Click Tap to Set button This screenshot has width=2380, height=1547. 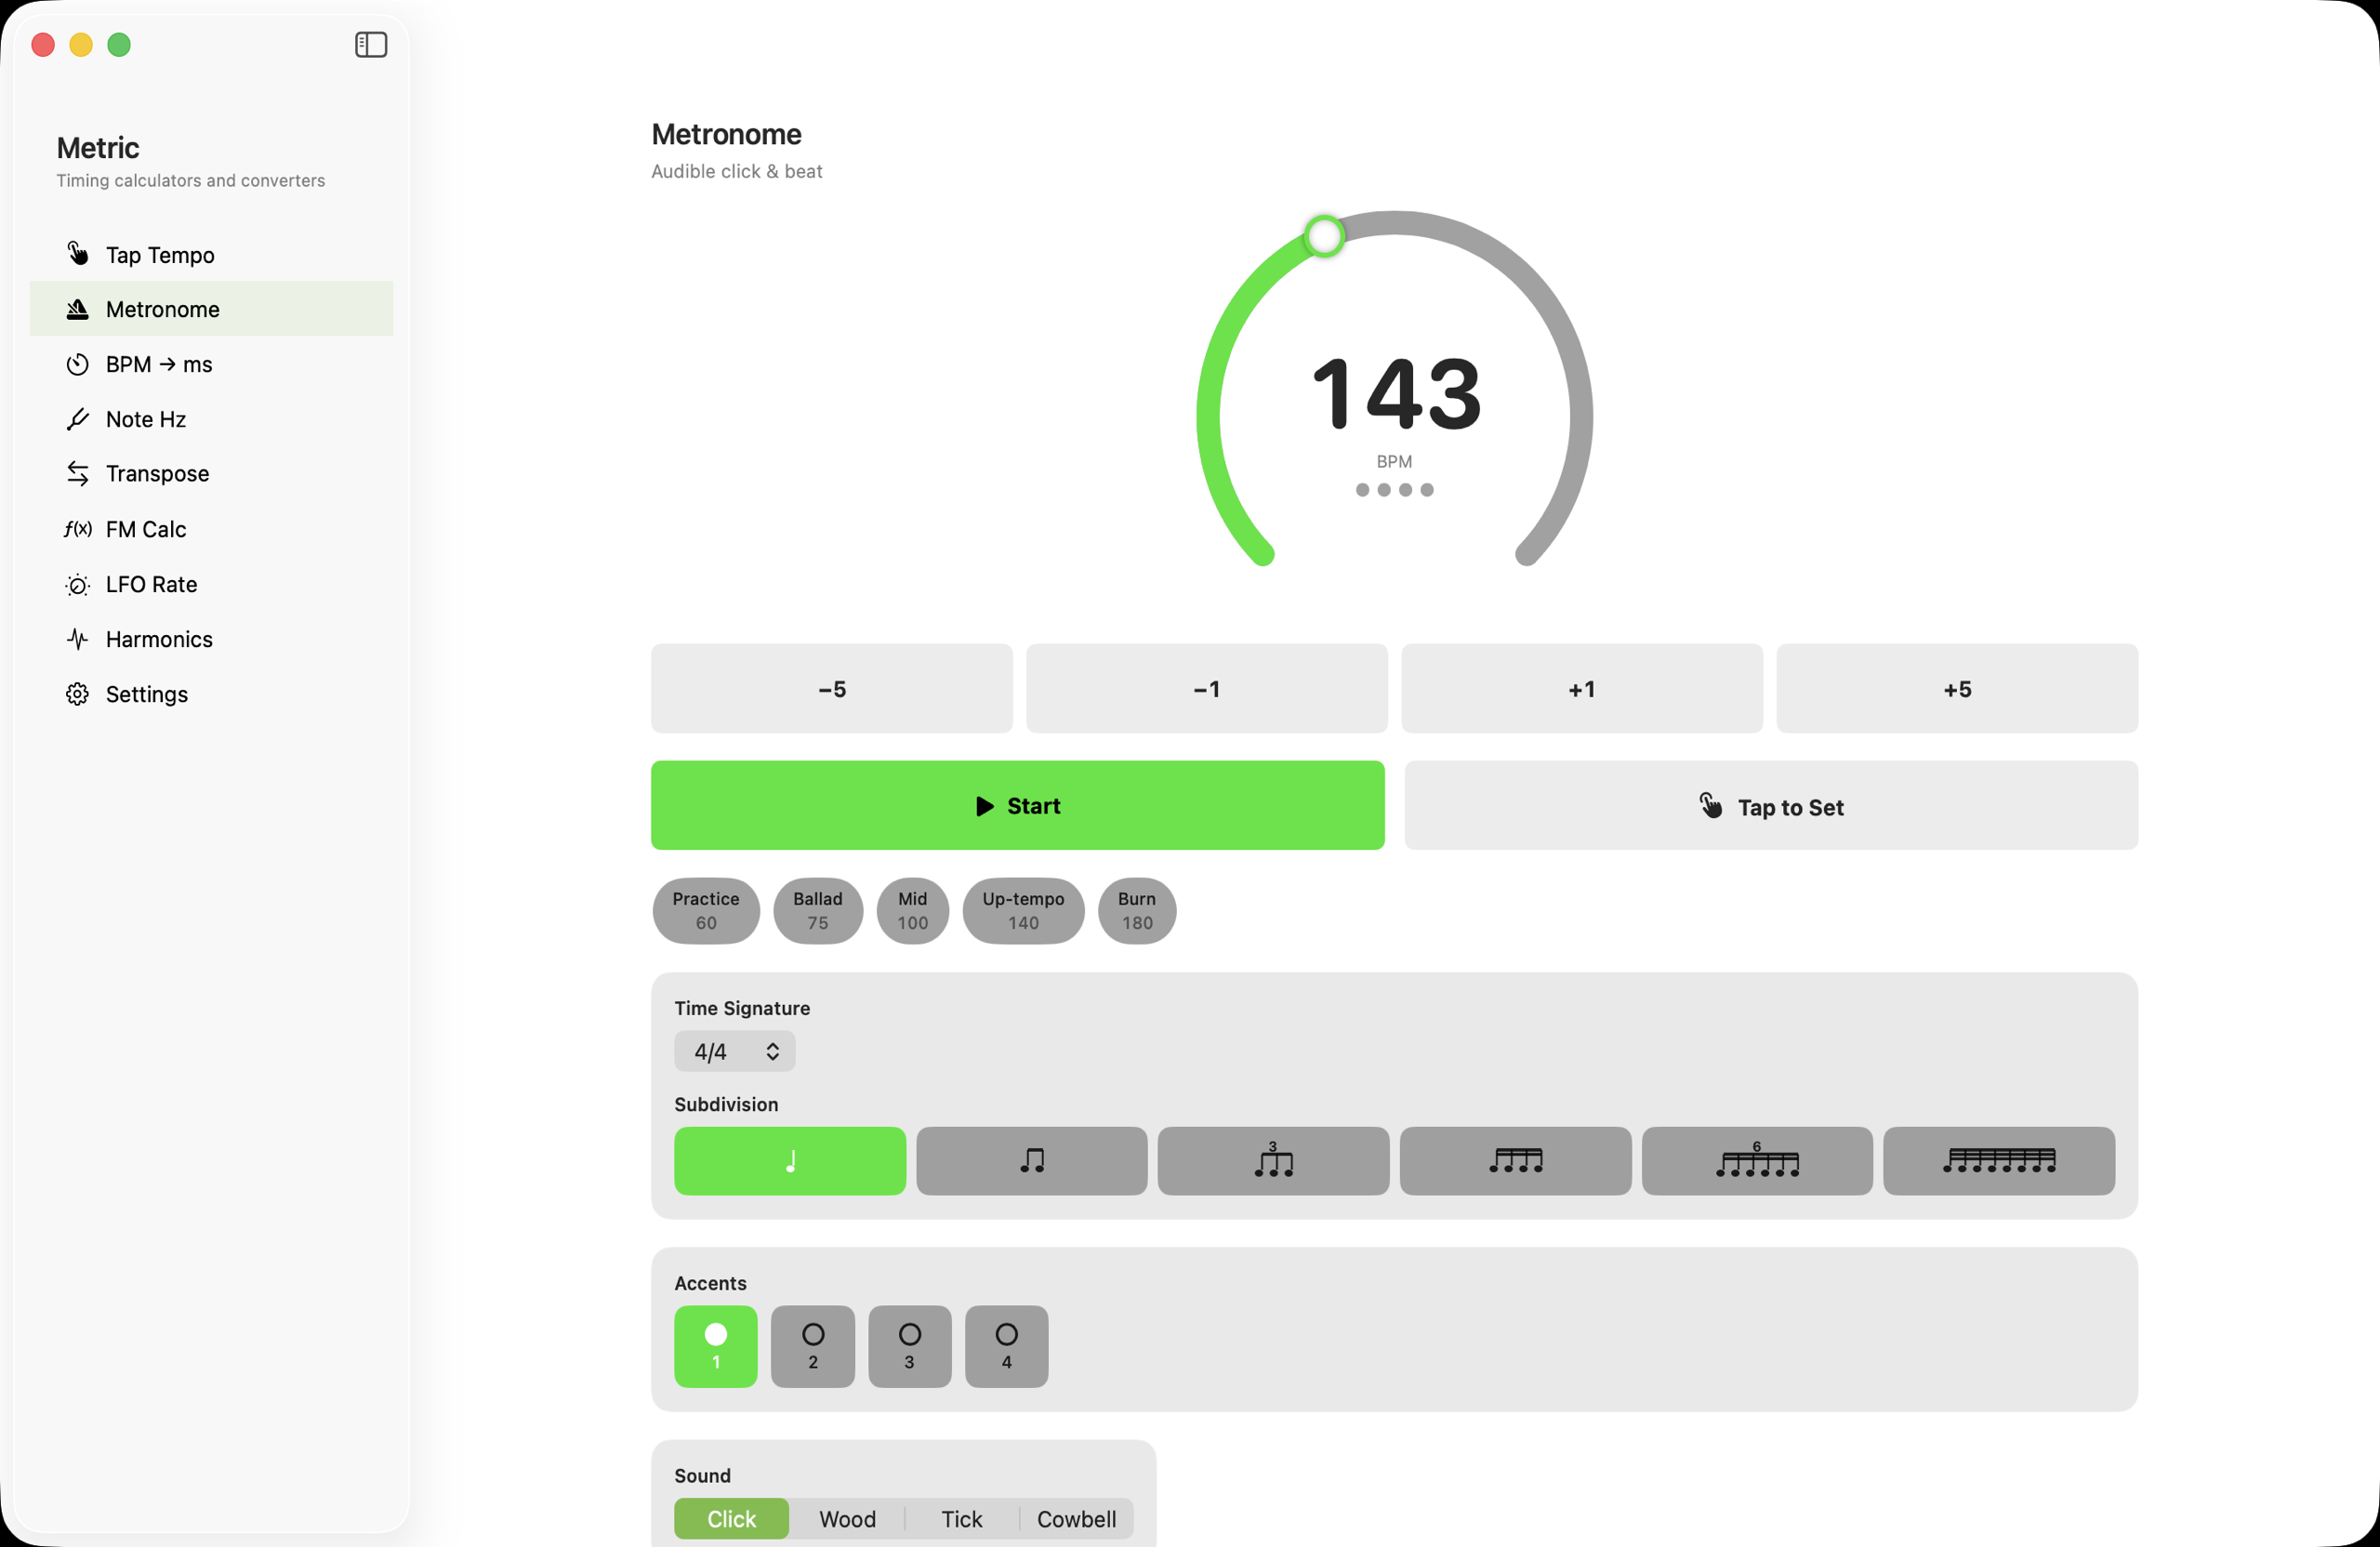pos(1771,805)
